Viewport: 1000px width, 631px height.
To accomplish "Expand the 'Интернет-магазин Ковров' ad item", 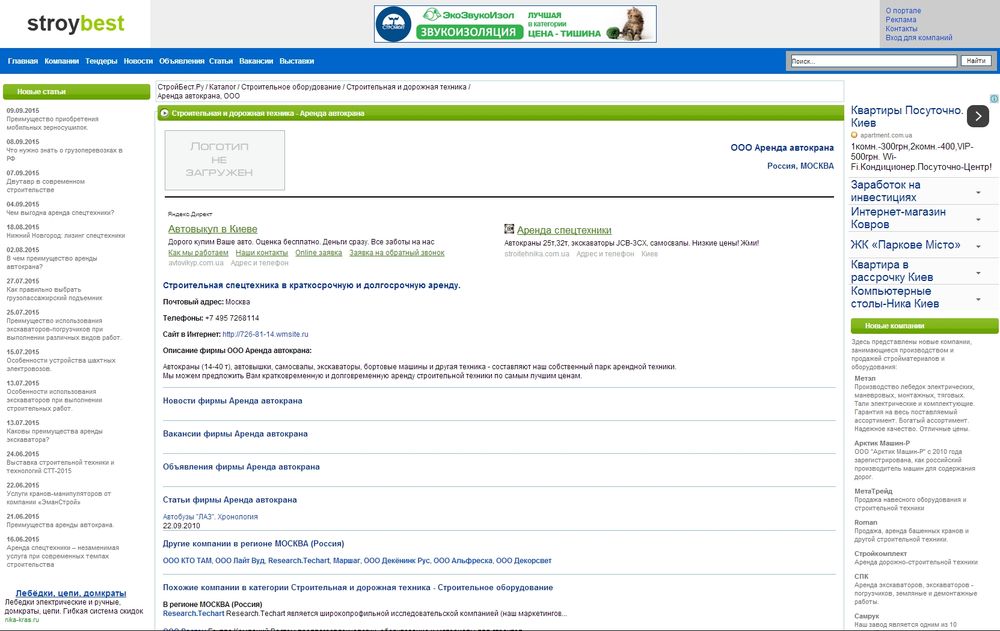I will point(978,219).
